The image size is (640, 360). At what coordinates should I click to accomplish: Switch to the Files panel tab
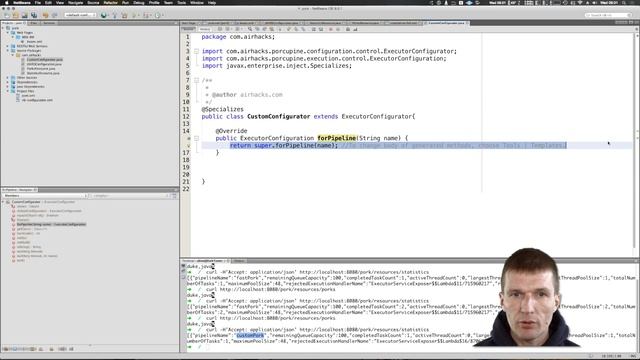pos(33,23)
